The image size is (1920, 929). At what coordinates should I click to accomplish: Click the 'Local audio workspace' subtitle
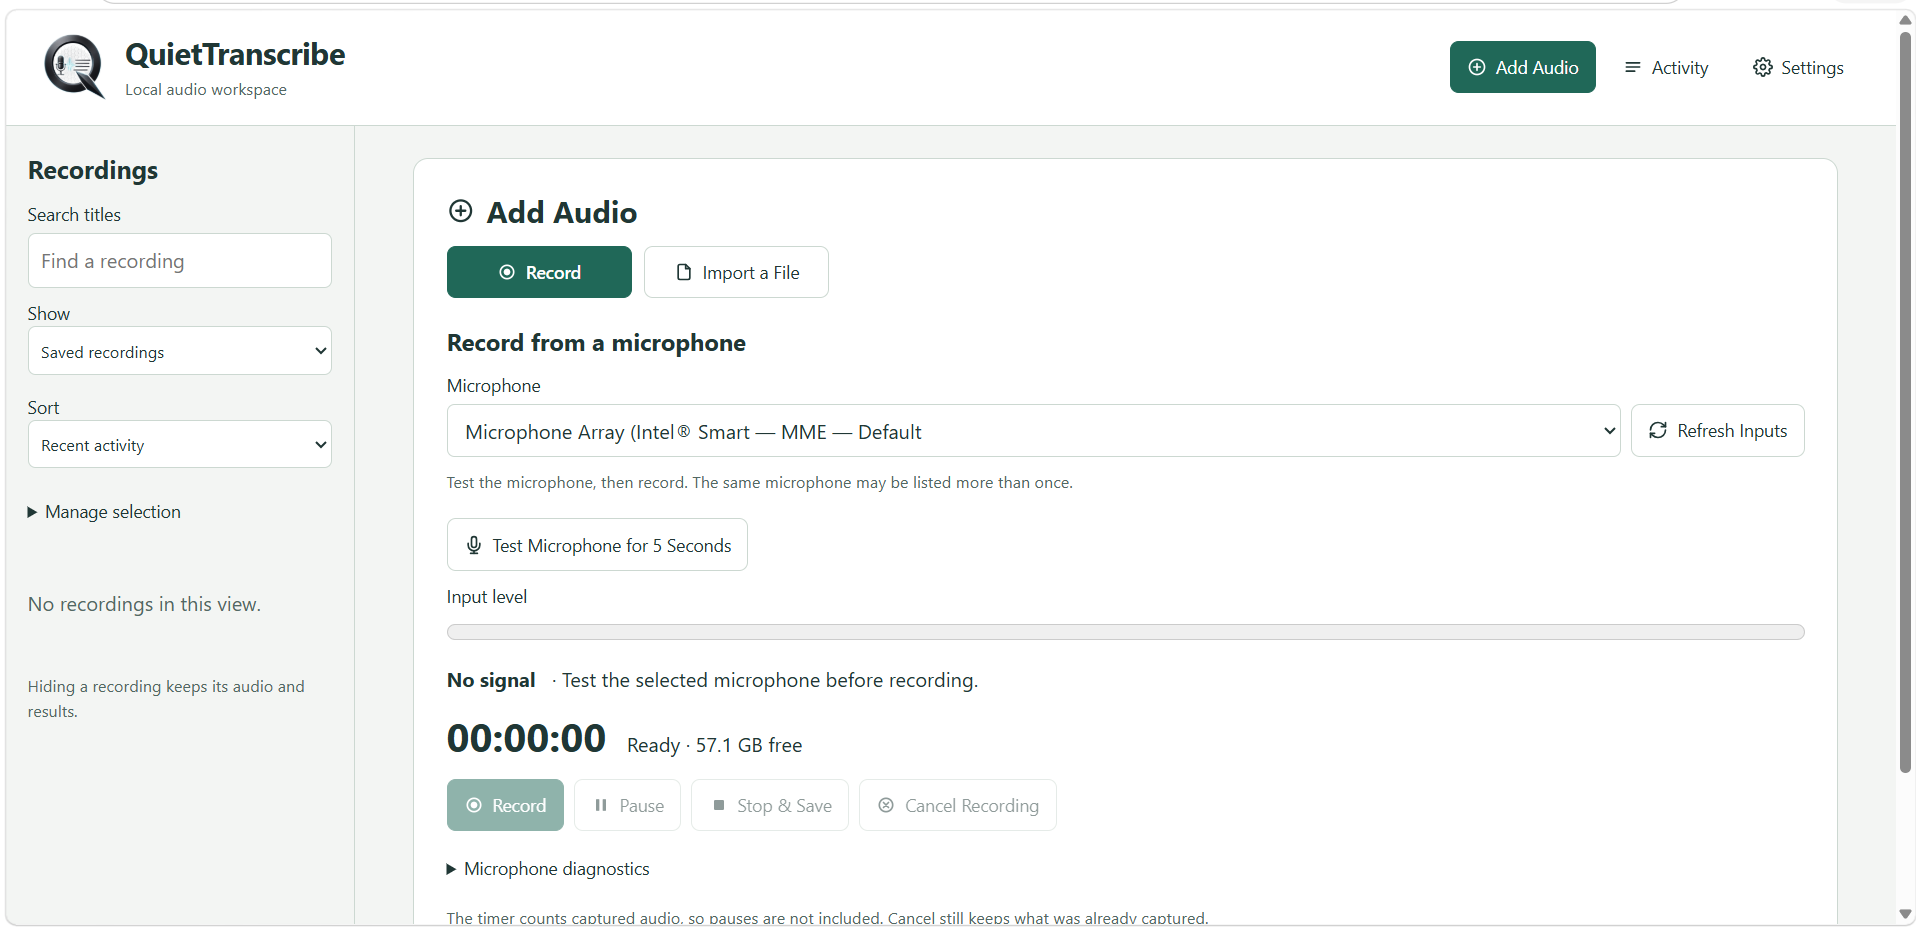pos(206,90)
